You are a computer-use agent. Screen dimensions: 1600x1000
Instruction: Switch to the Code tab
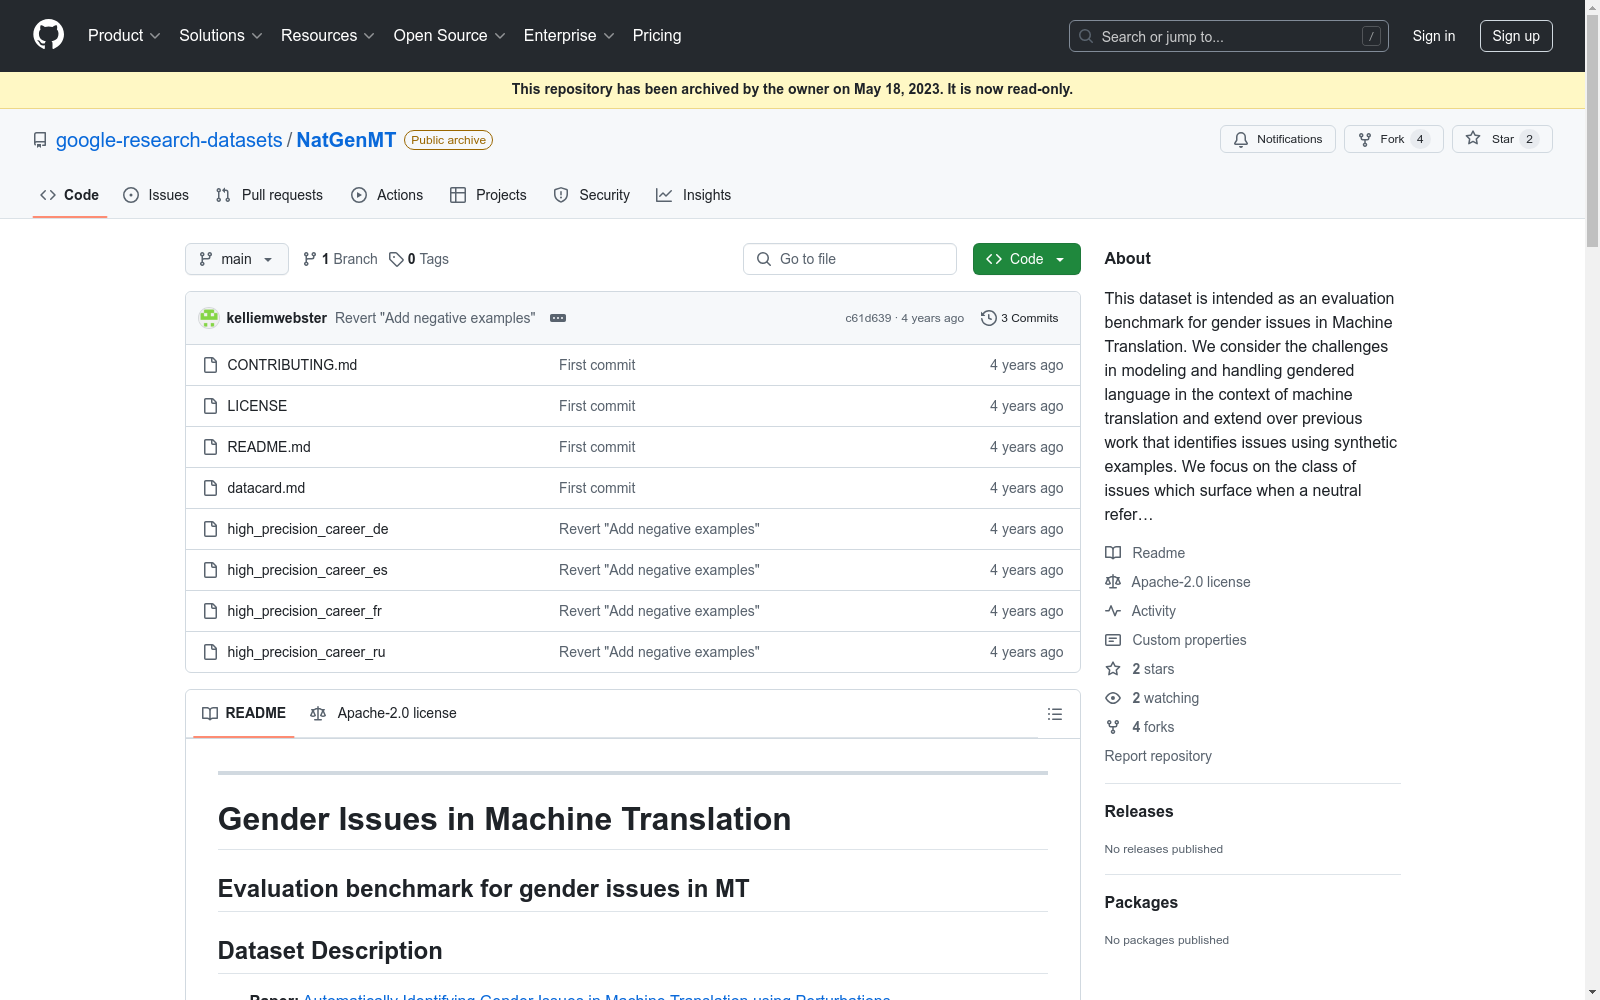(70, 195)
